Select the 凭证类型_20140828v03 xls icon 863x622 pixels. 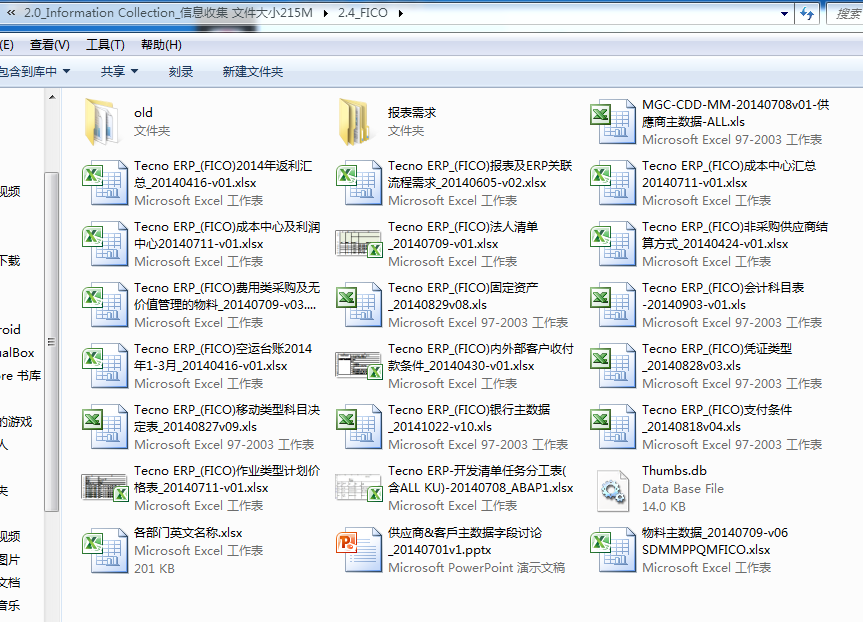[x=613, y=366]
